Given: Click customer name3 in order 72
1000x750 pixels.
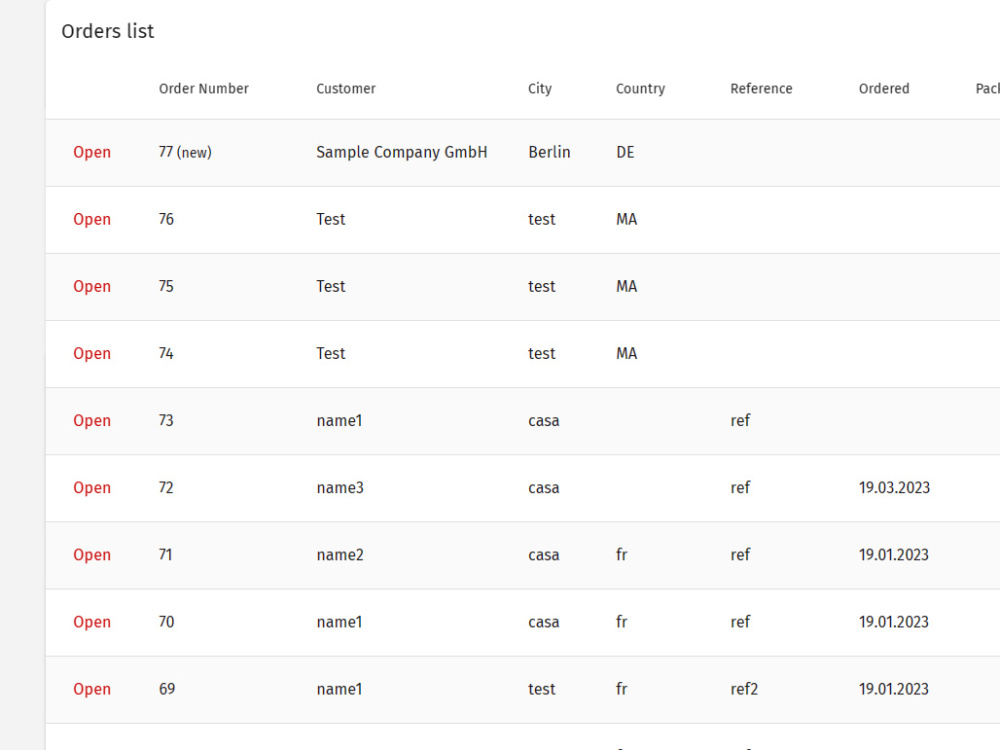Looking at the screenshot, I should (x=340, y=488).
